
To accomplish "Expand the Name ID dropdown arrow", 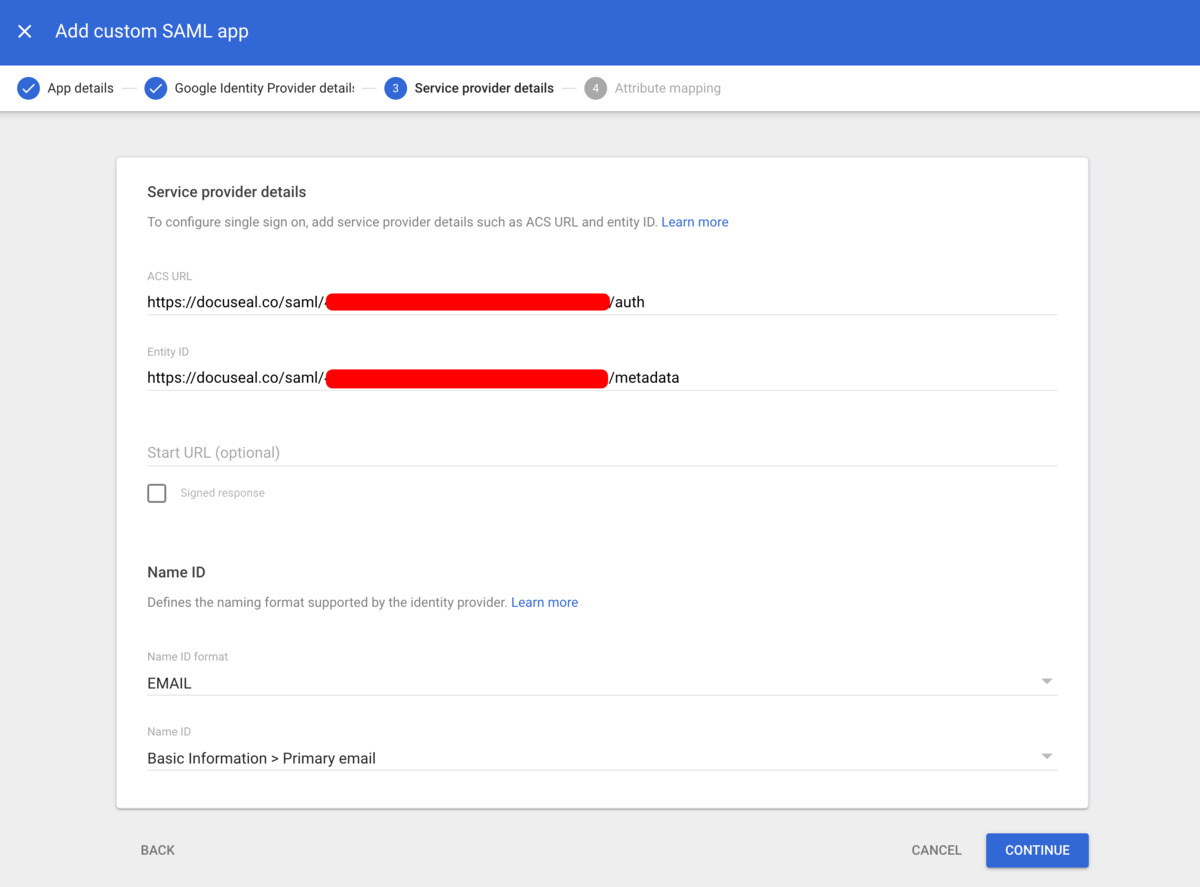I will coord(1046,757).
